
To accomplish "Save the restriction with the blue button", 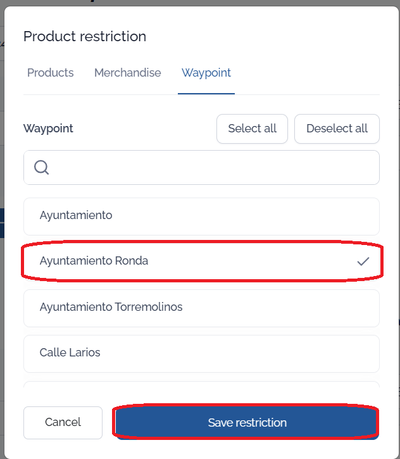I will point(247,422).
